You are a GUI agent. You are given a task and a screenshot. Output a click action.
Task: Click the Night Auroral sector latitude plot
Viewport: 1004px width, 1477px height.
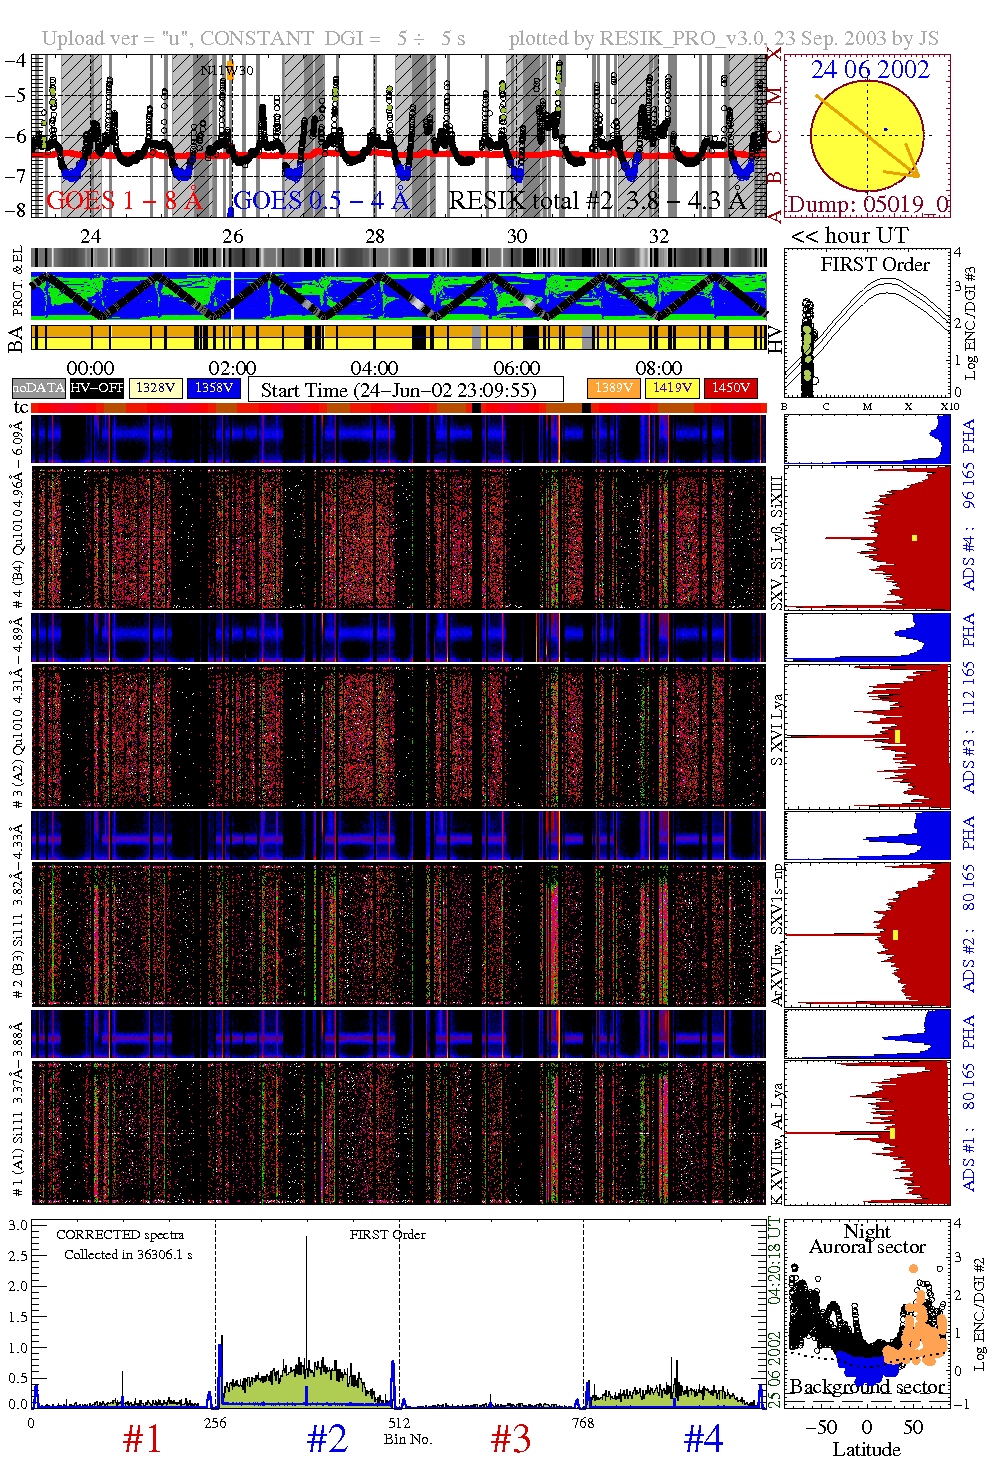(867, 1312)
